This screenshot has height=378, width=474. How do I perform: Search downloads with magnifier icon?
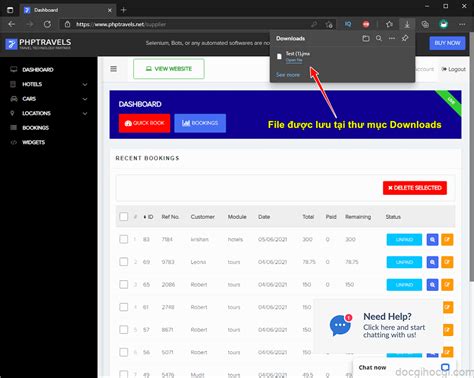click(x=379, y=38)
